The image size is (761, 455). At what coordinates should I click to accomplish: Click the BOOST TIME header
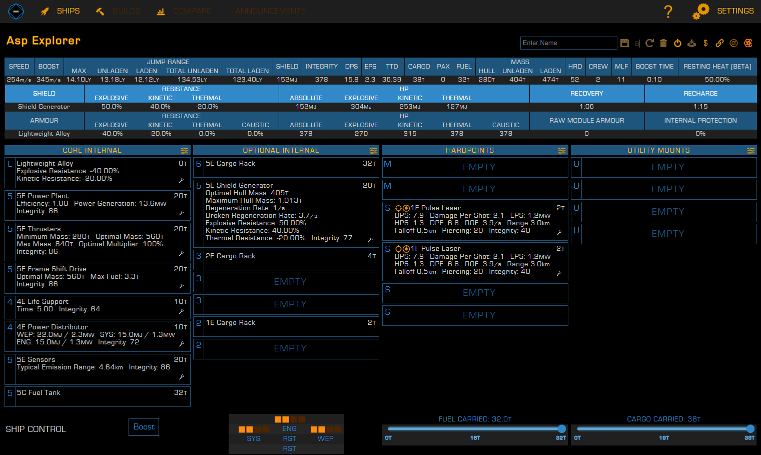click(654, 66)
